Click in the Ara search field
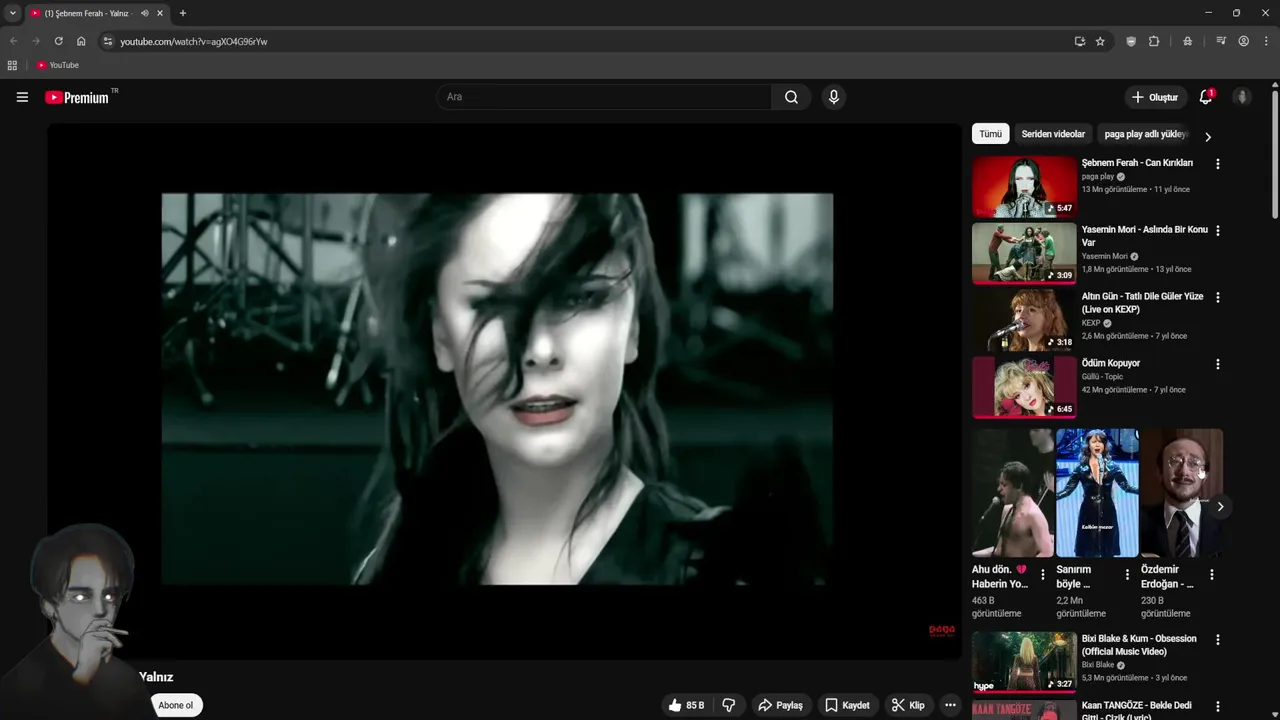This screenshot has height=720, width=1280. [603, 97]
